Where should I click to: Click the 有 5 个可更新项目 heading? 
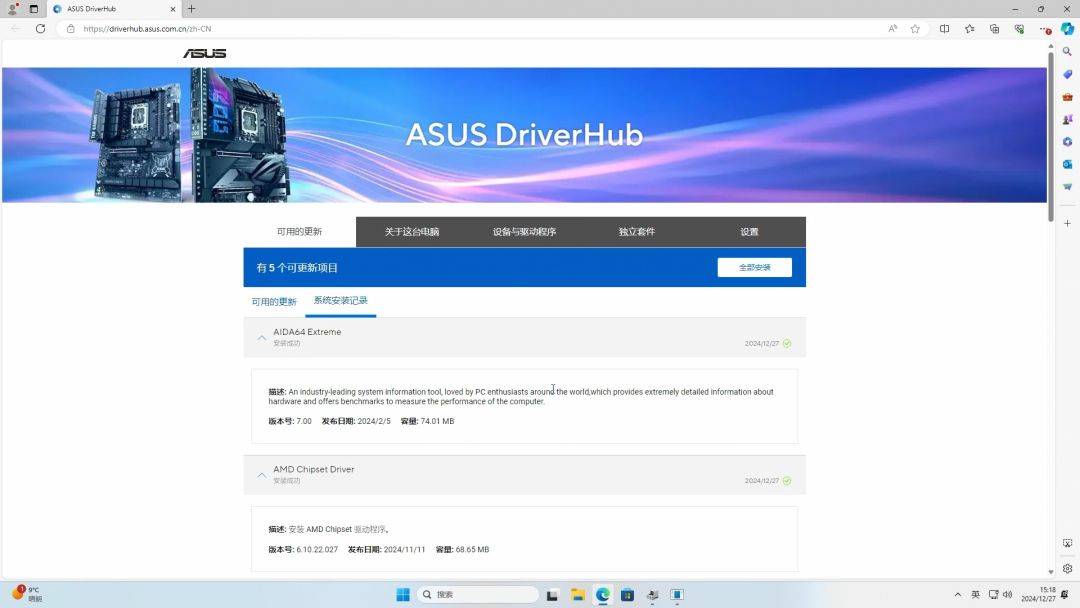click(x=297, y=268)
